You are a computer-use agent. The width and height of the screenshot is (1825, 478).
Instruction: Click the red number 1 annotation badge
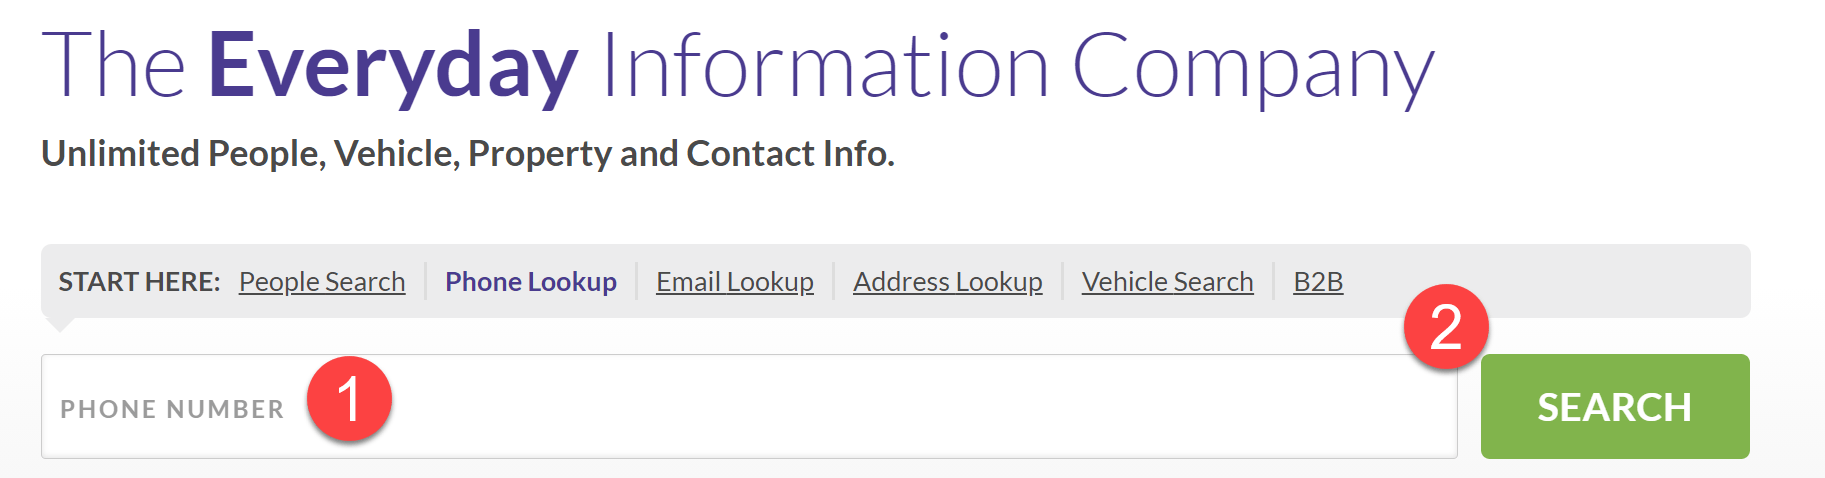[349, 399]
